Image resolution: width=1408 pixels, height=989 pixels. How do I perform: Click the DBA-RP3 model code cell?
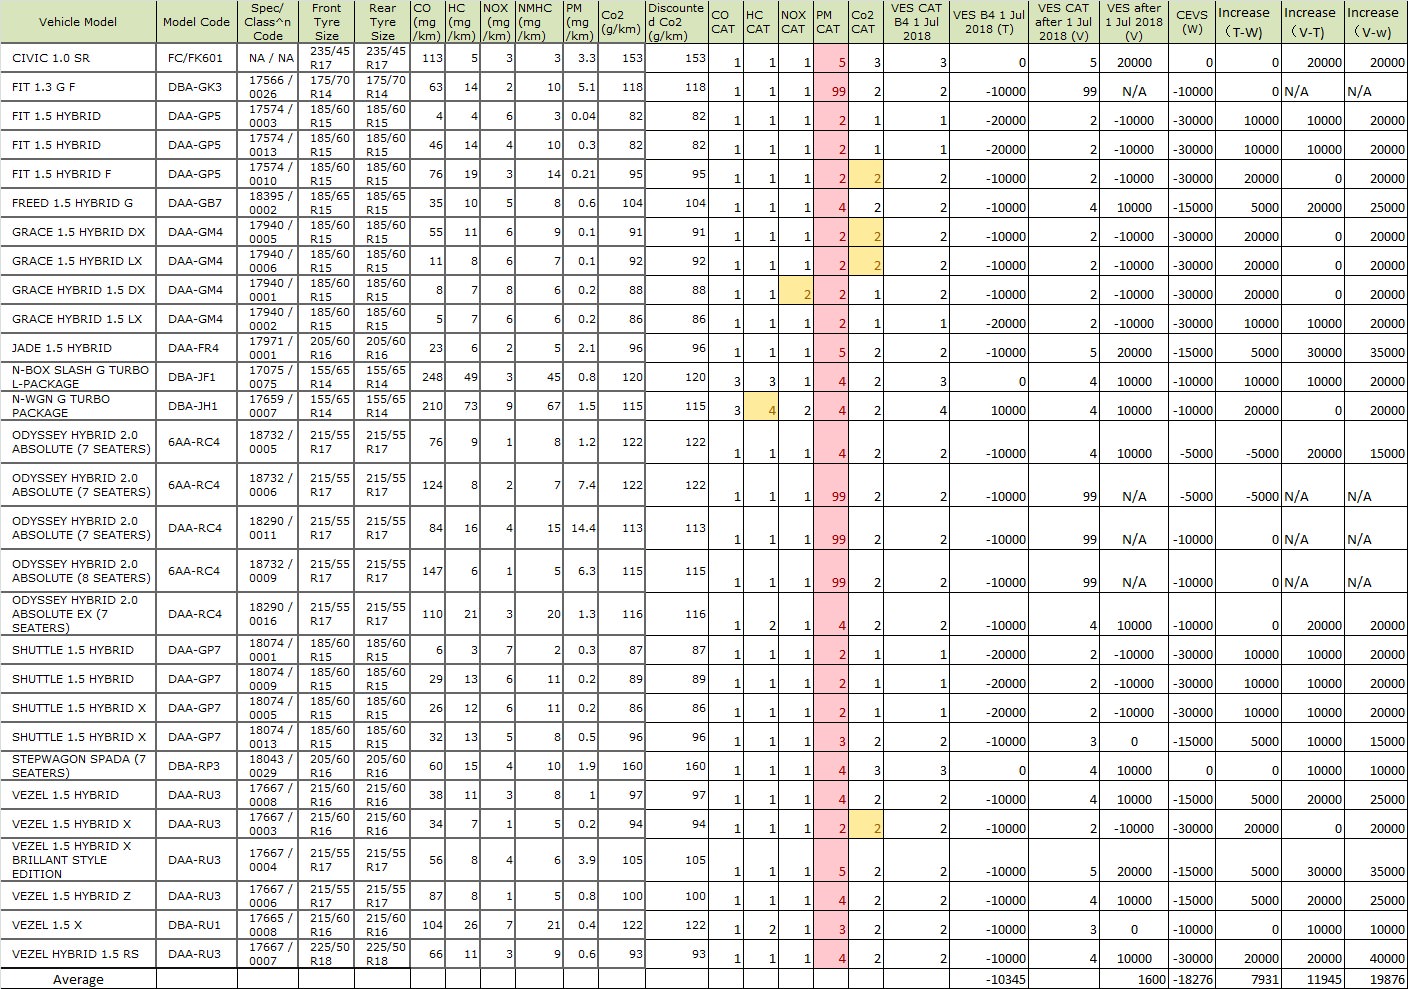click(196, 766)
